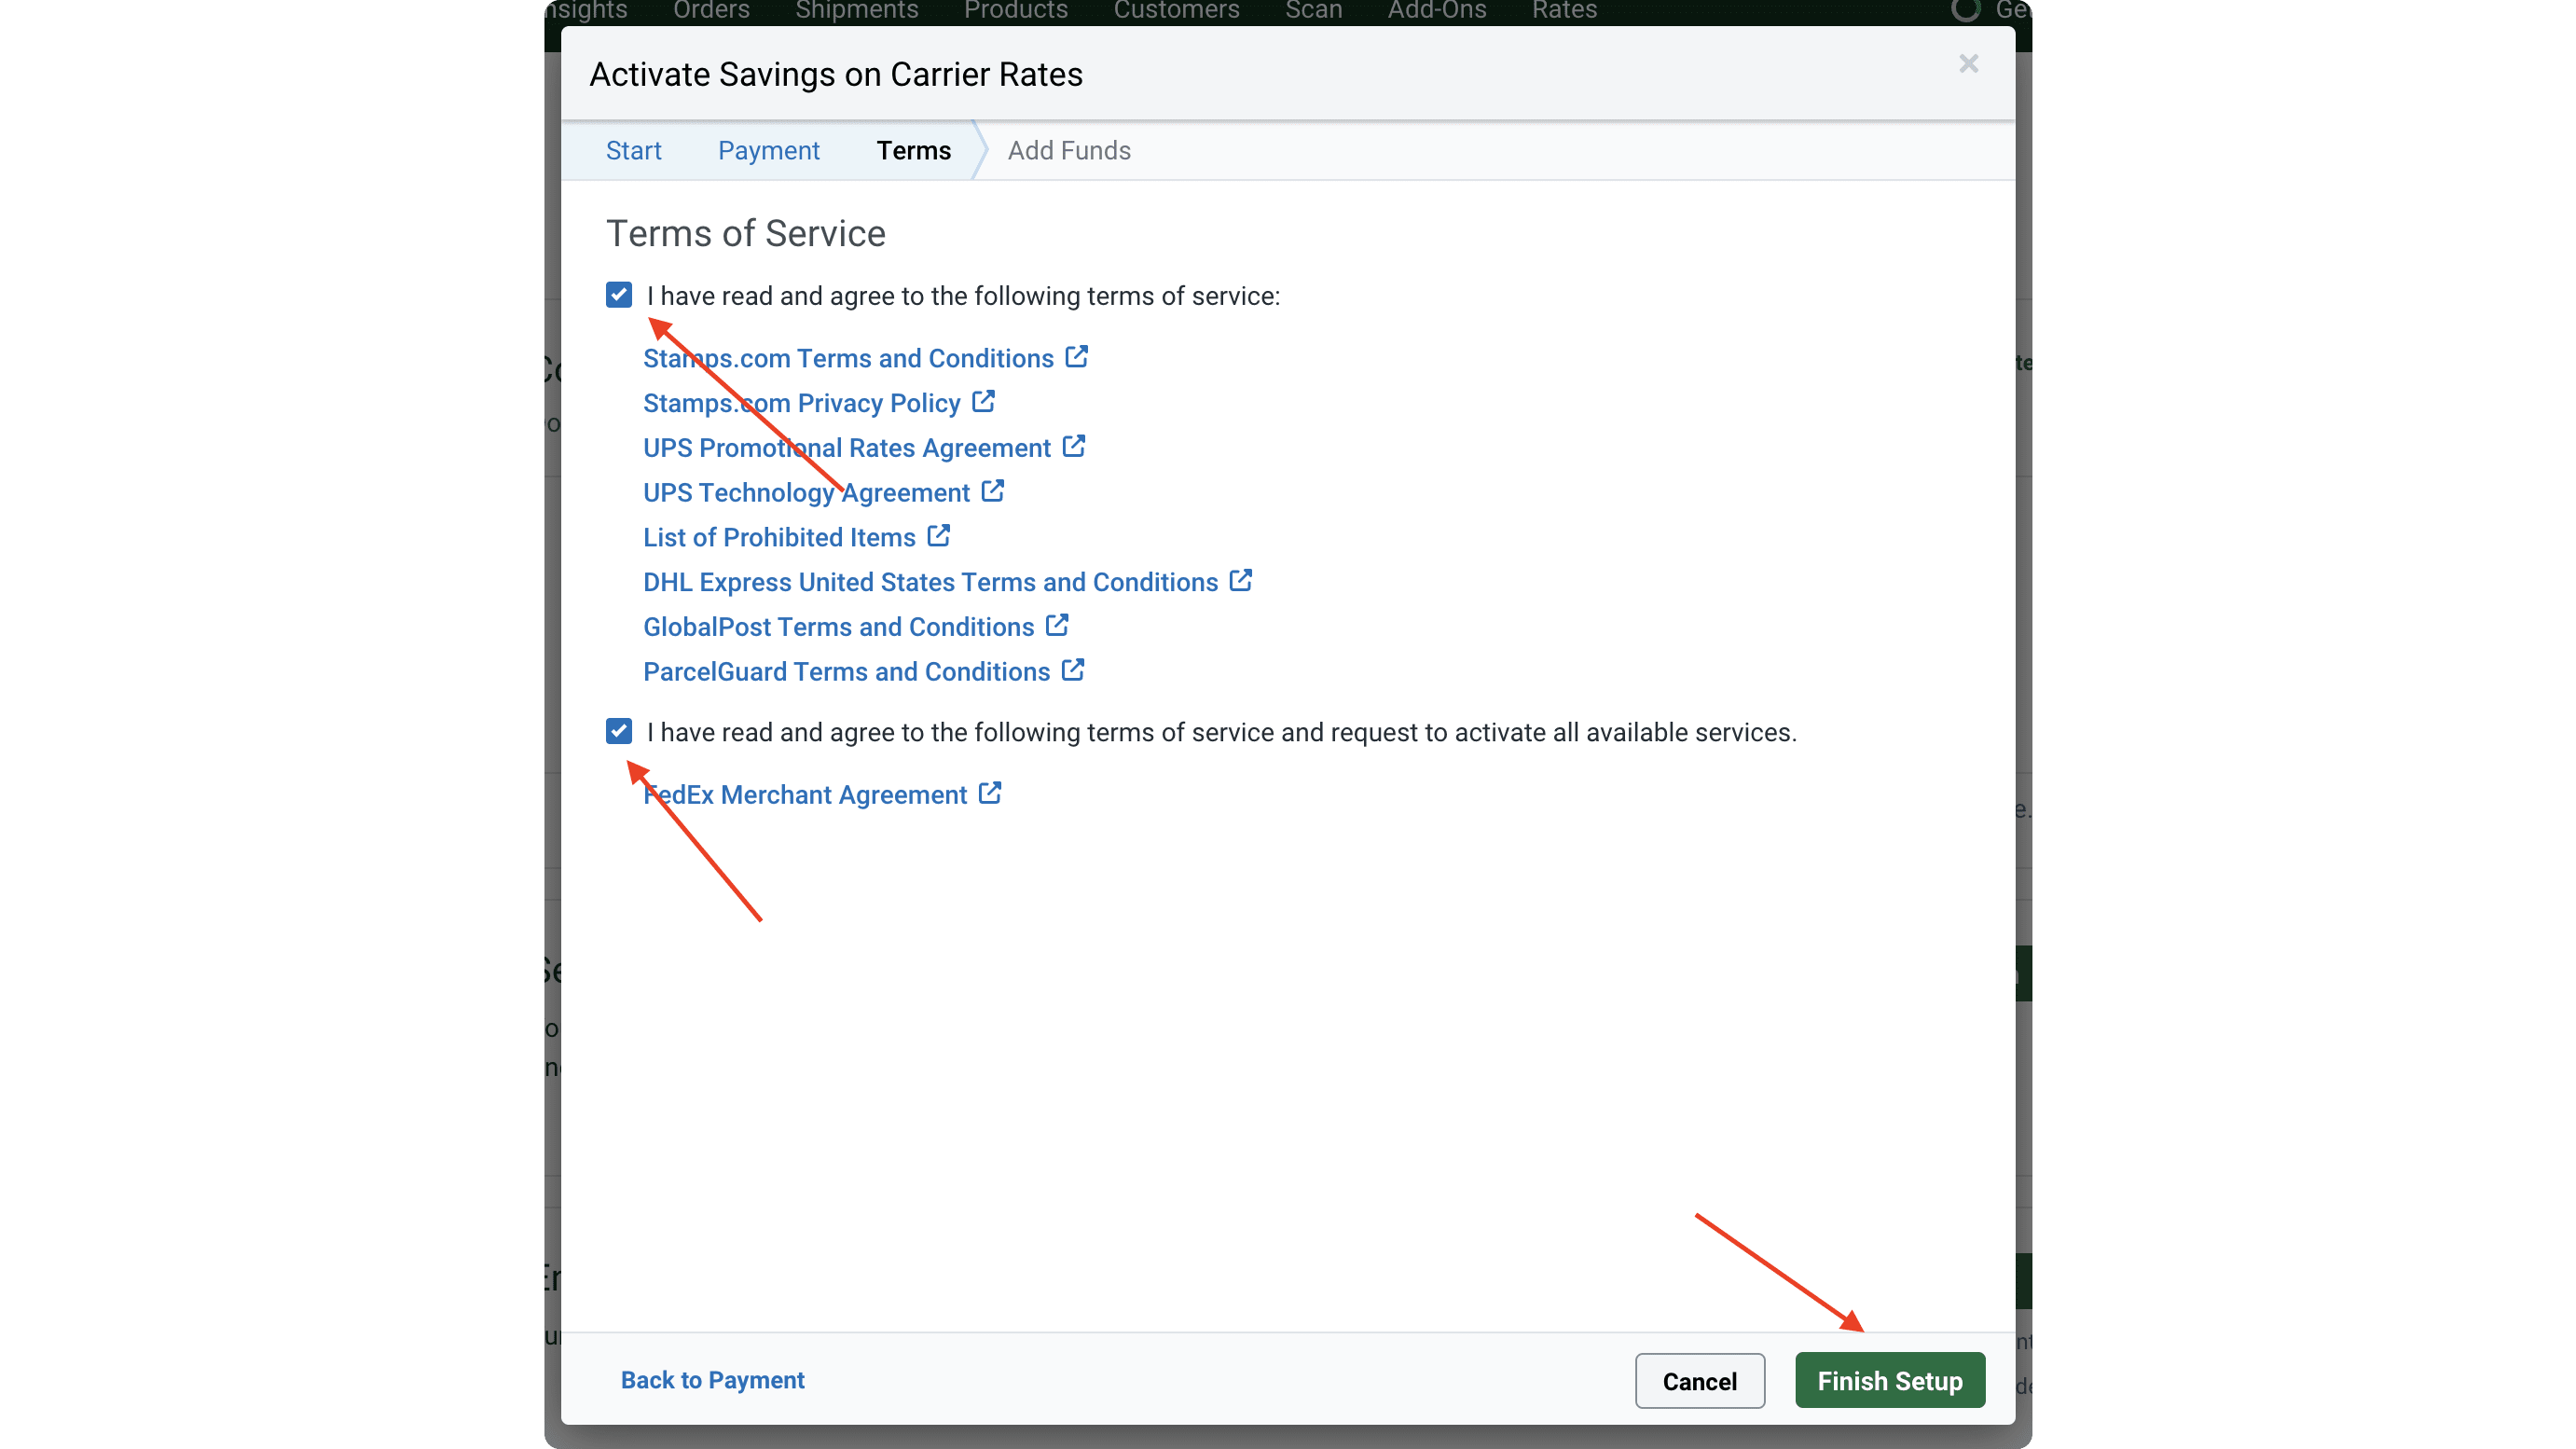Click the circular logo icon in the top bar

[x=1966, y=10]
